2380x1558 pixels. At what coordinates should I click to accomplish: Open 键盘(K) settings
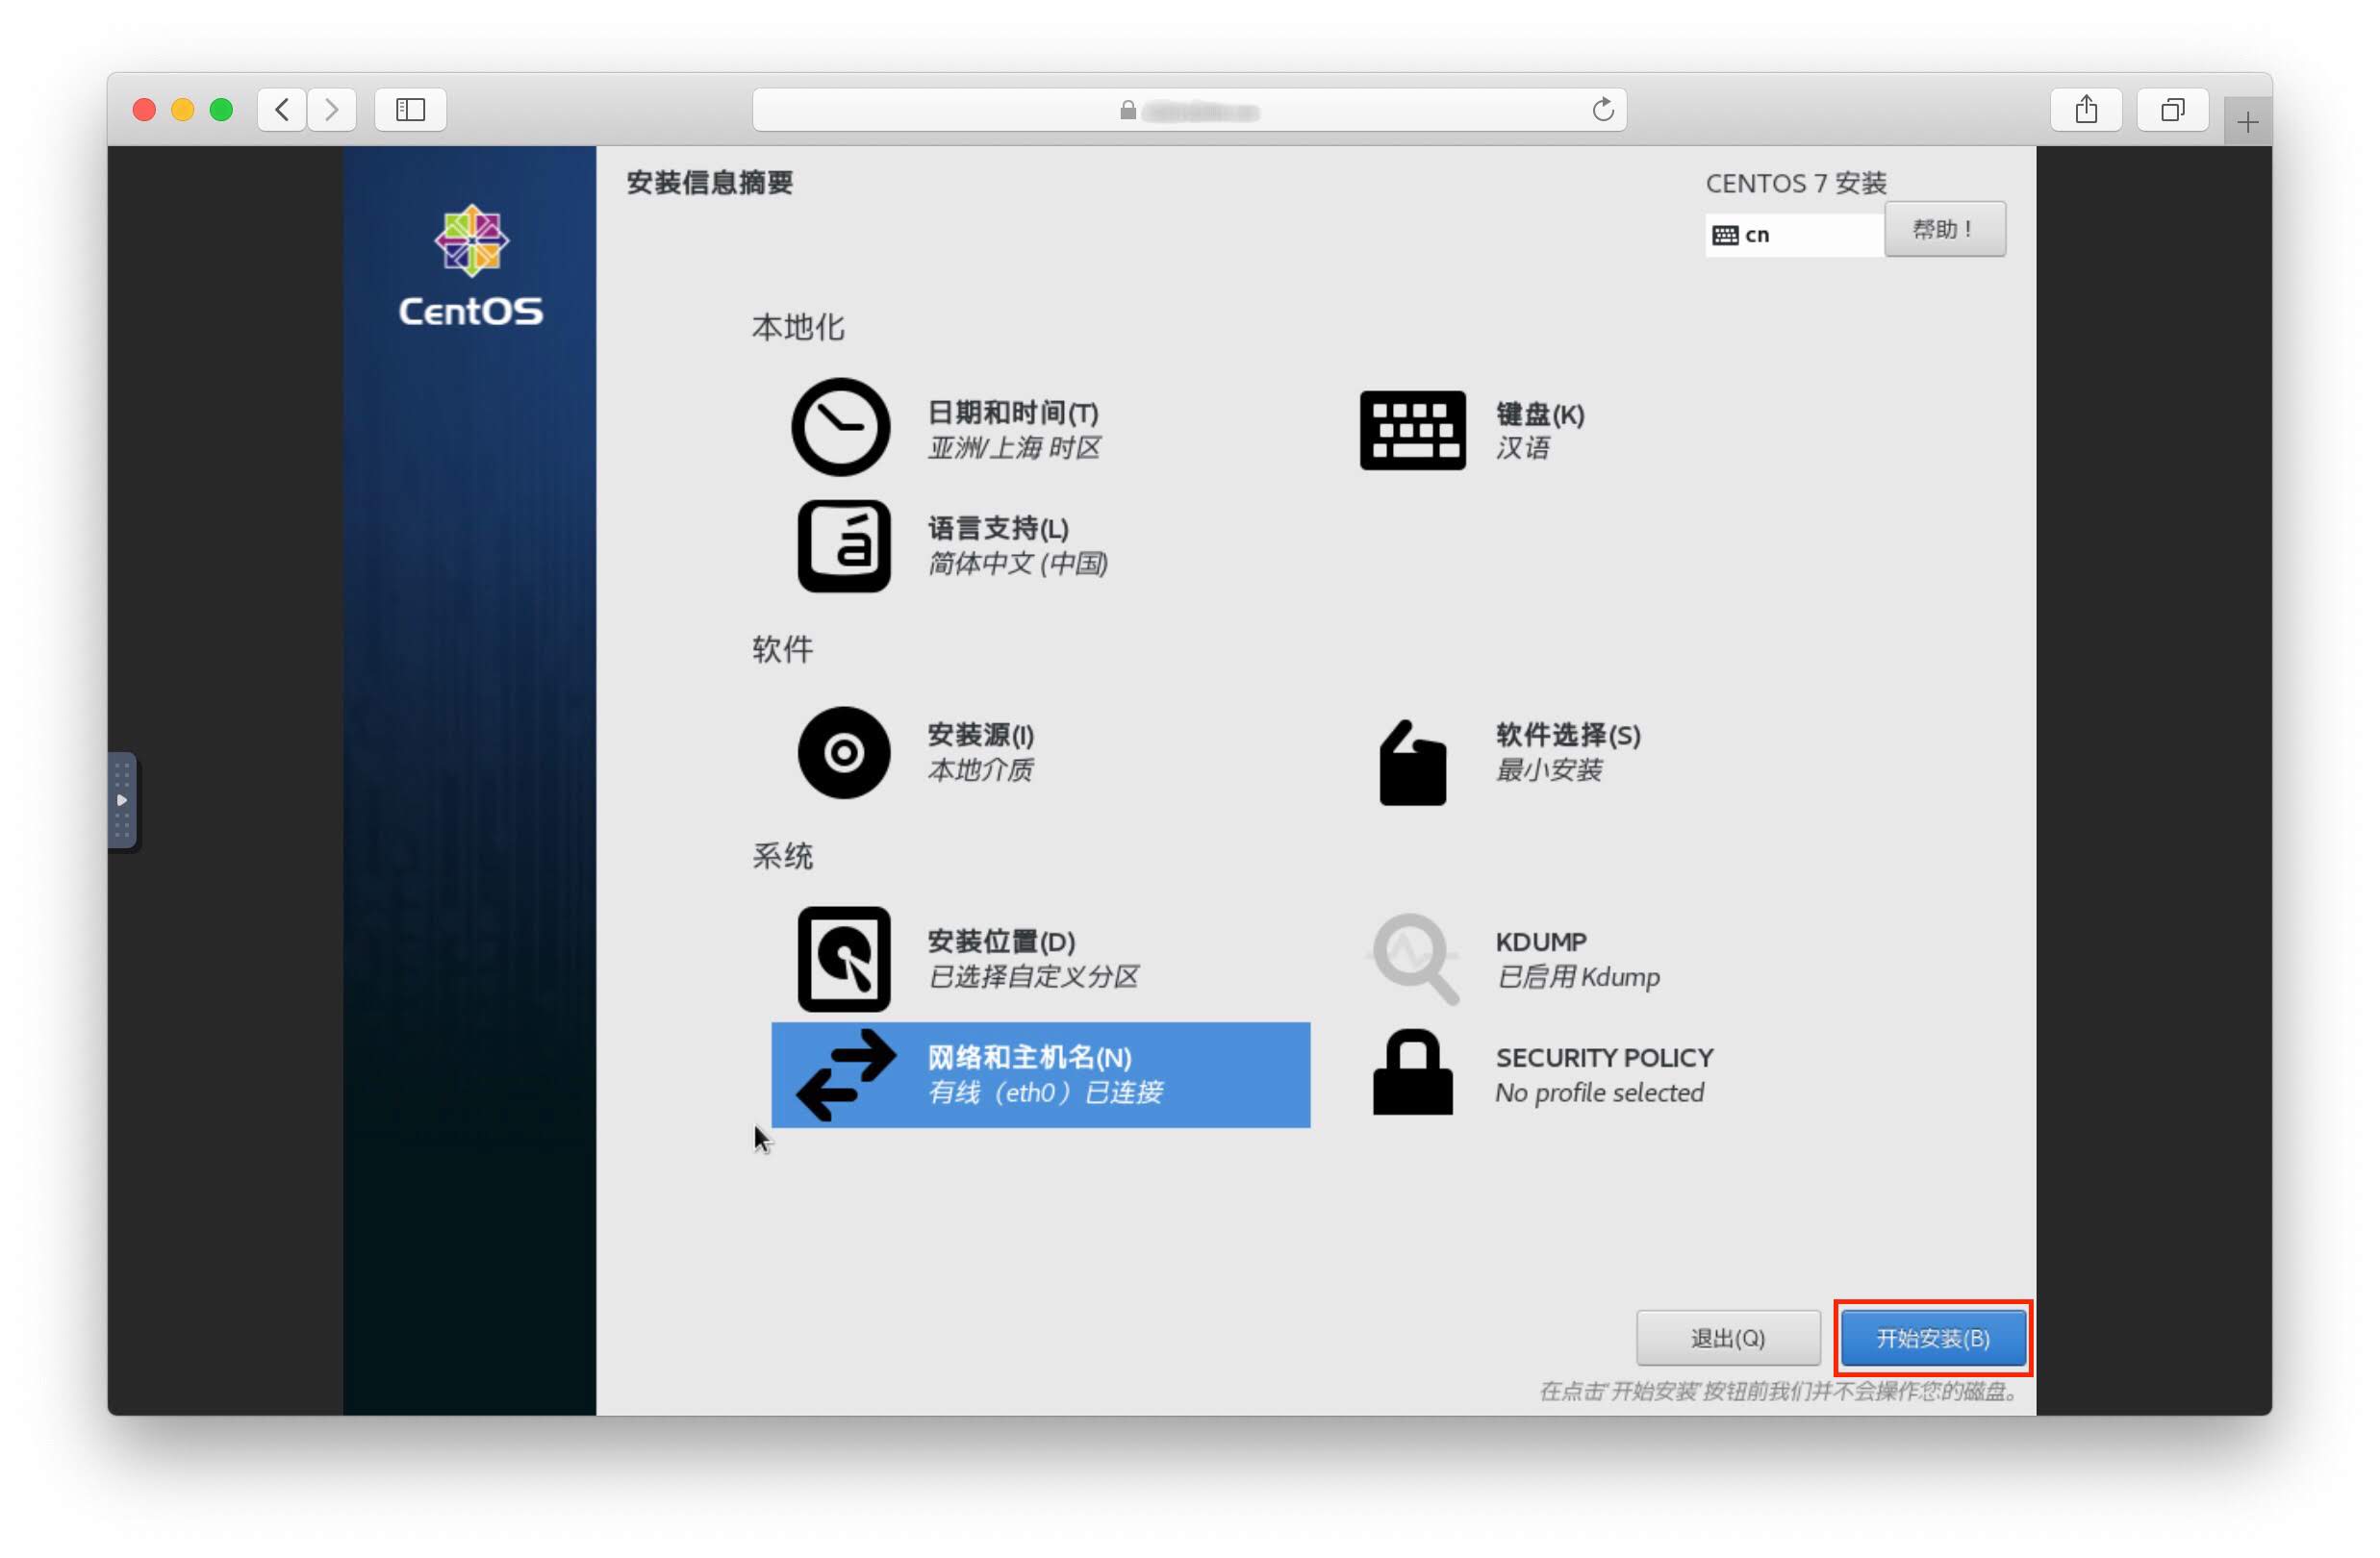[x=1540, y=414]
